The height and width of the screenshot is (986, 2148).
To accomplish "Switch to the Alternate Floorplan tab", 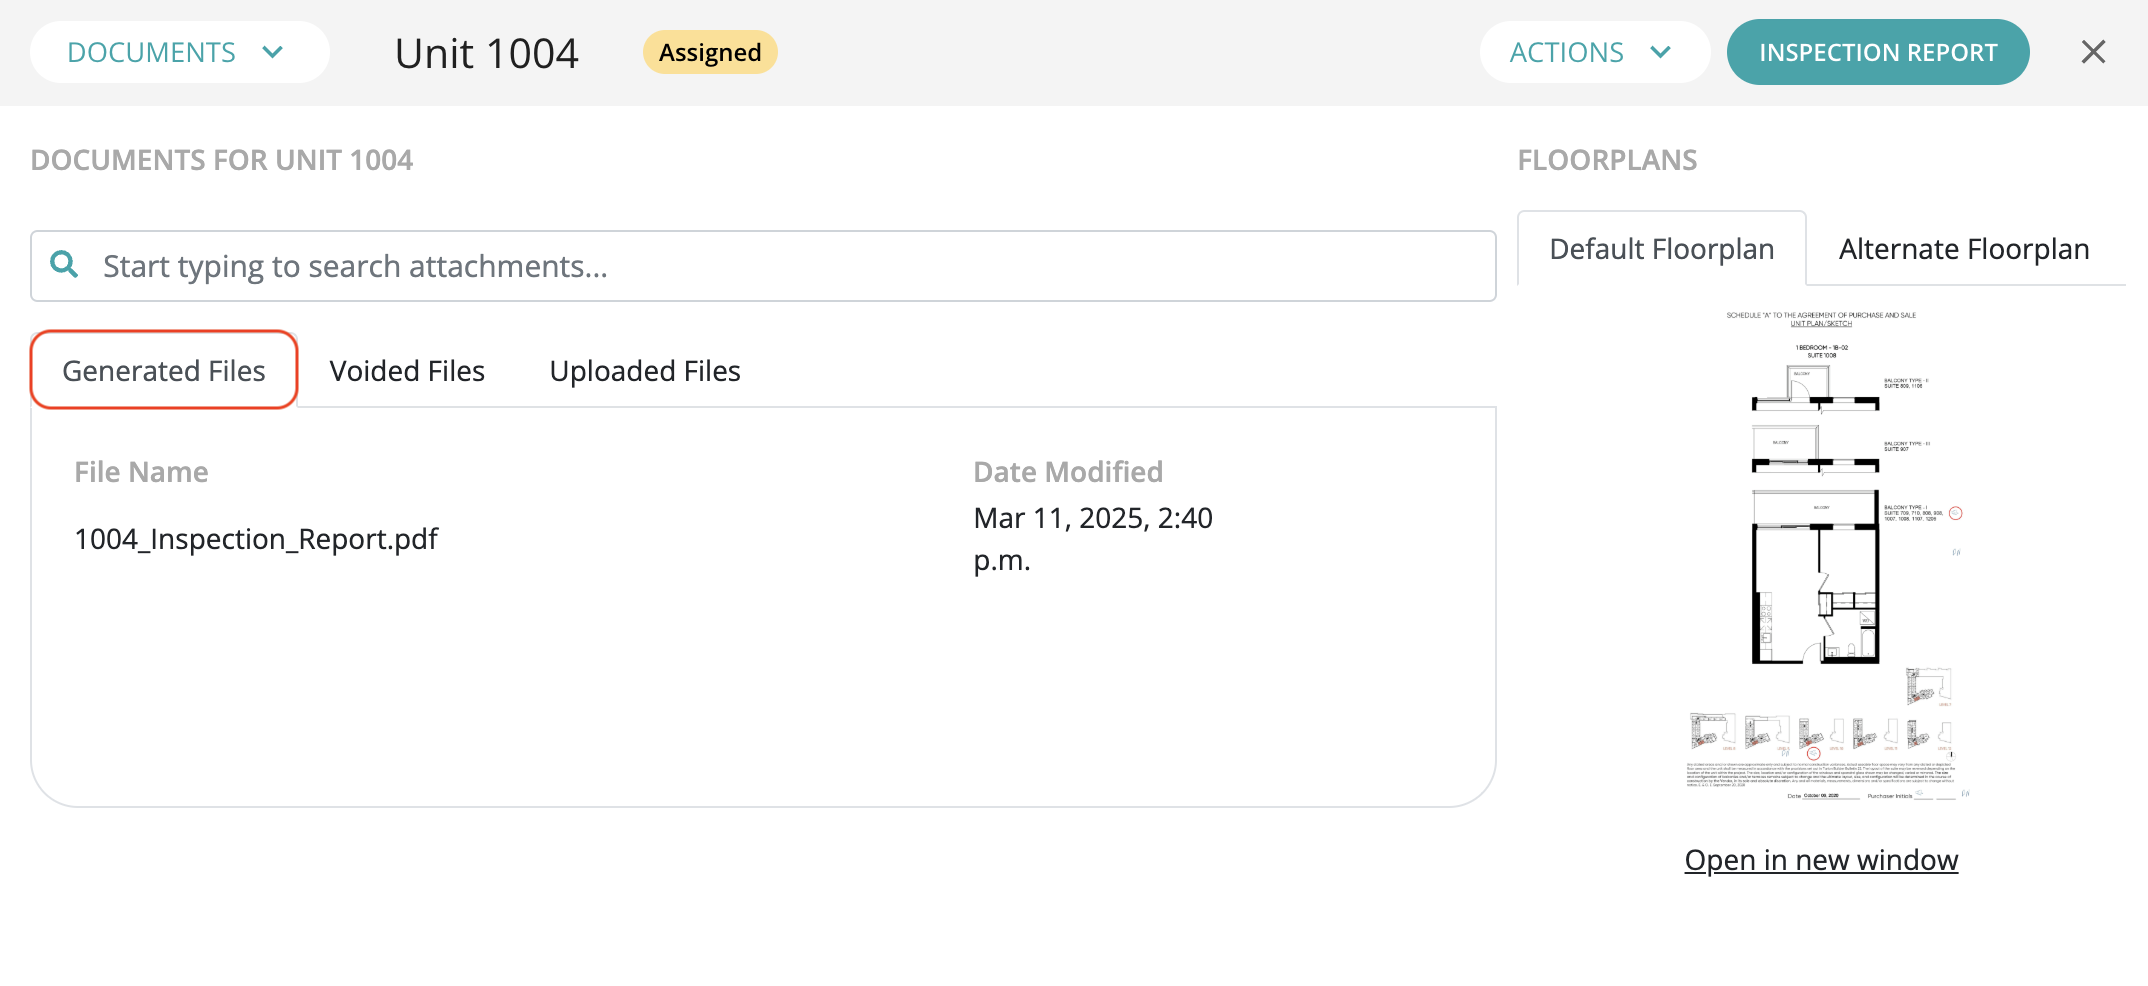I will coord(1964,249).
